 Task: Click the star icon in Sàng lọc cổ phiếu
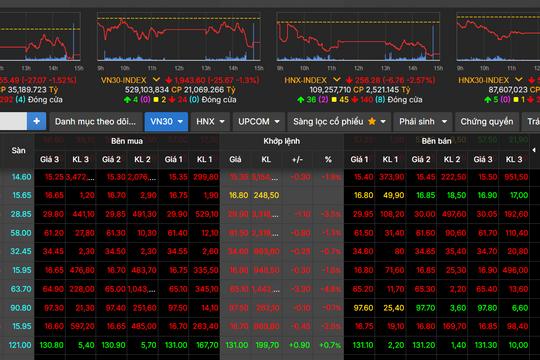click(x=372, y=121)
